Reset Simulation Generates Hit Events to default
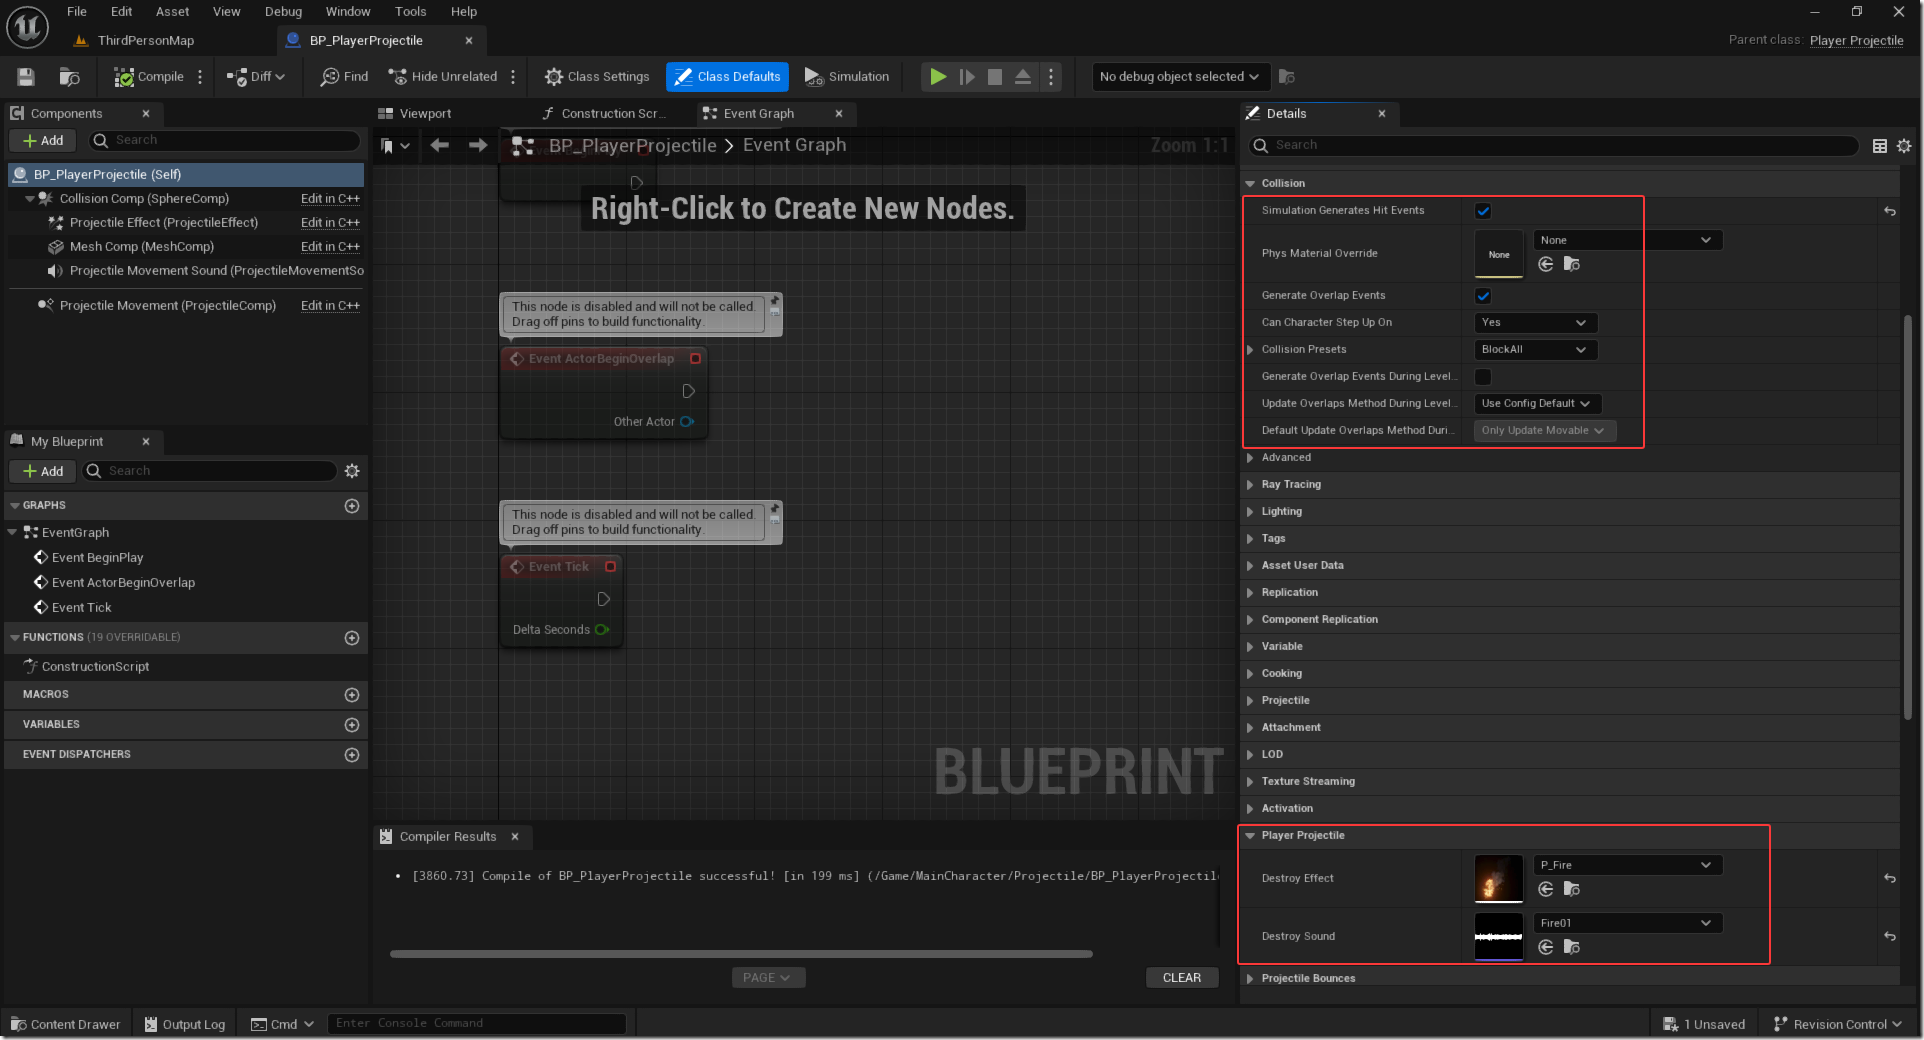Screen dimensions: 1924x1040 point(1890,211)
